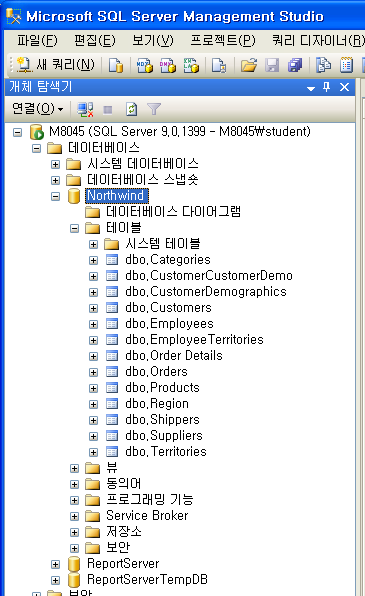This screenshot has height=596, width=365.
Task: Click the Refresh icon in Object Explorer
Action: click(x=131, y=109)
